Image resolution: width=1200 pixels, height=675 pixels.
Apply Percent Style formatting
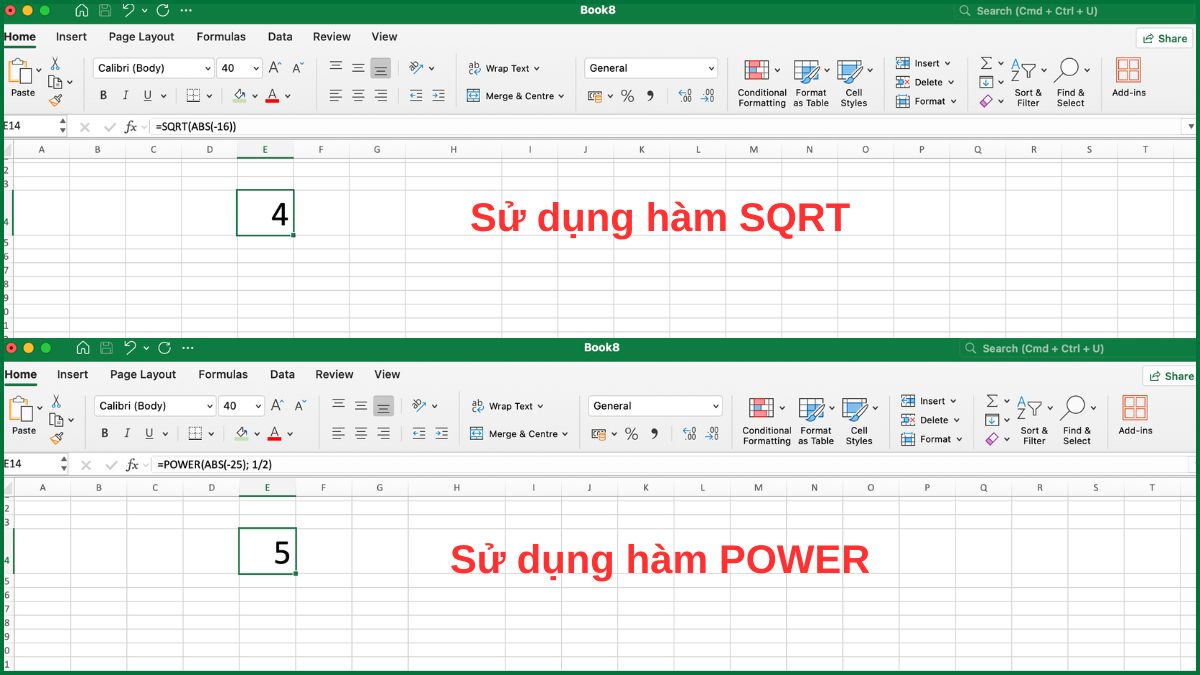click(x=626, y=95)
